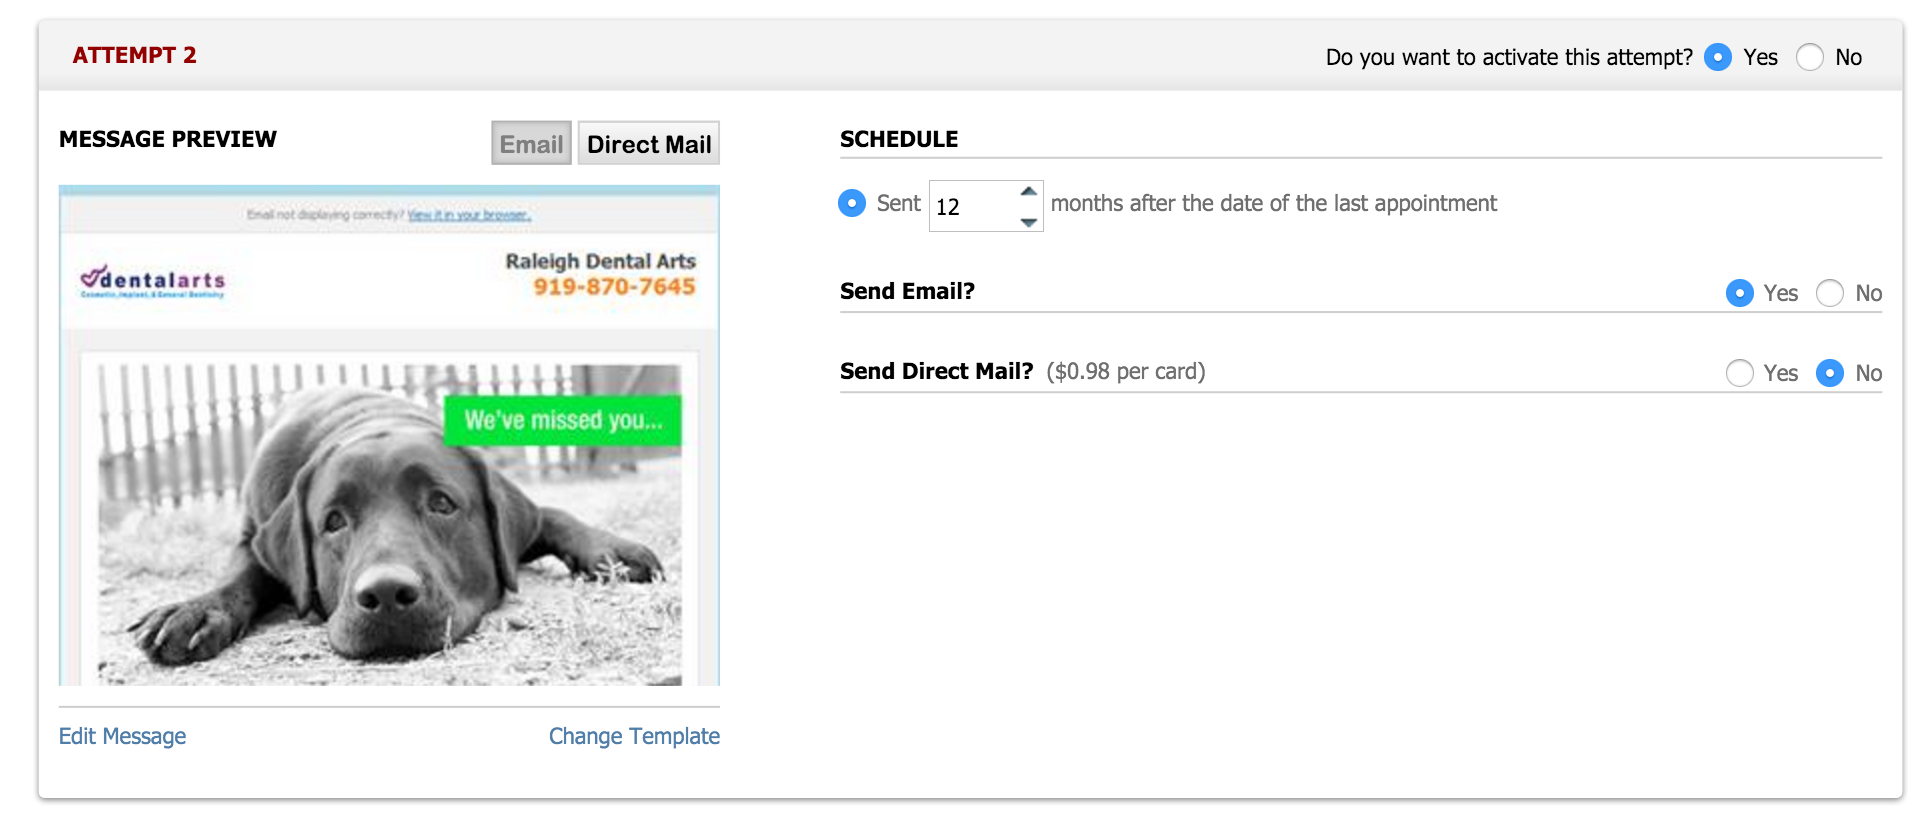Switch to the Direct Mail preview tab

point(648,144)
